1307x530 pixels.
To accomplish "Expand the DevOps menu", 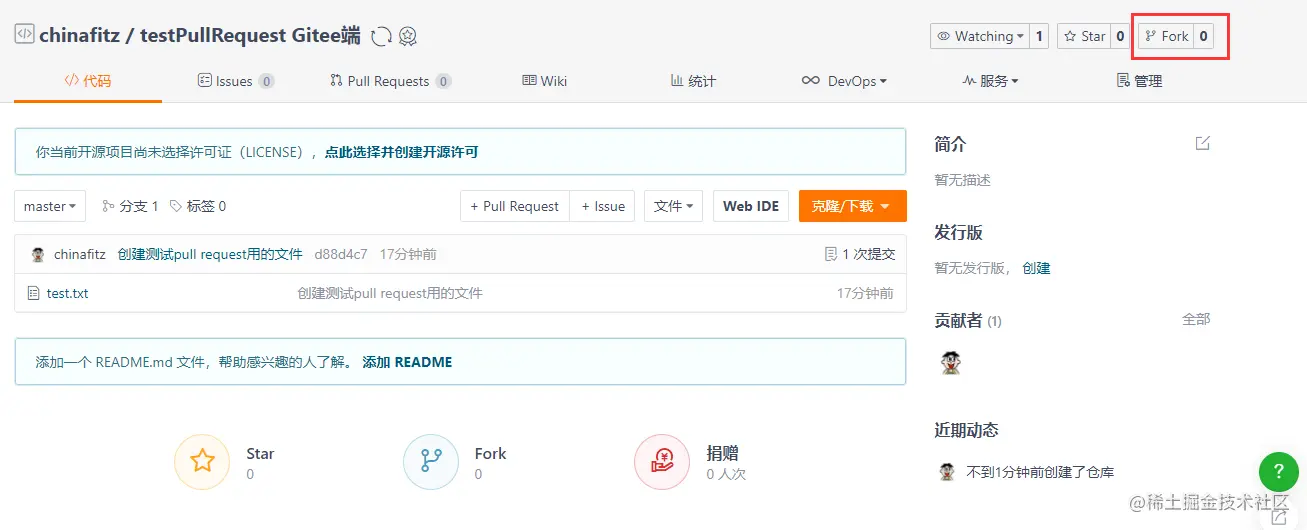I will pos(844,81).
